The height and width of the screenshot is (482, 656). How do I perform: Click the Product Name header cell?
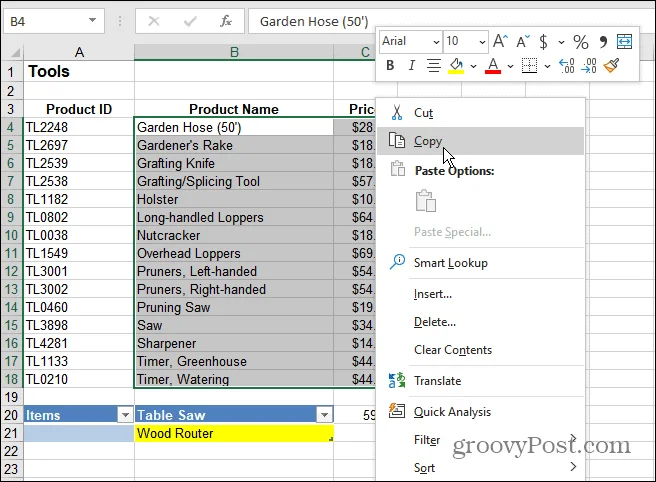[x=234, y=109]
